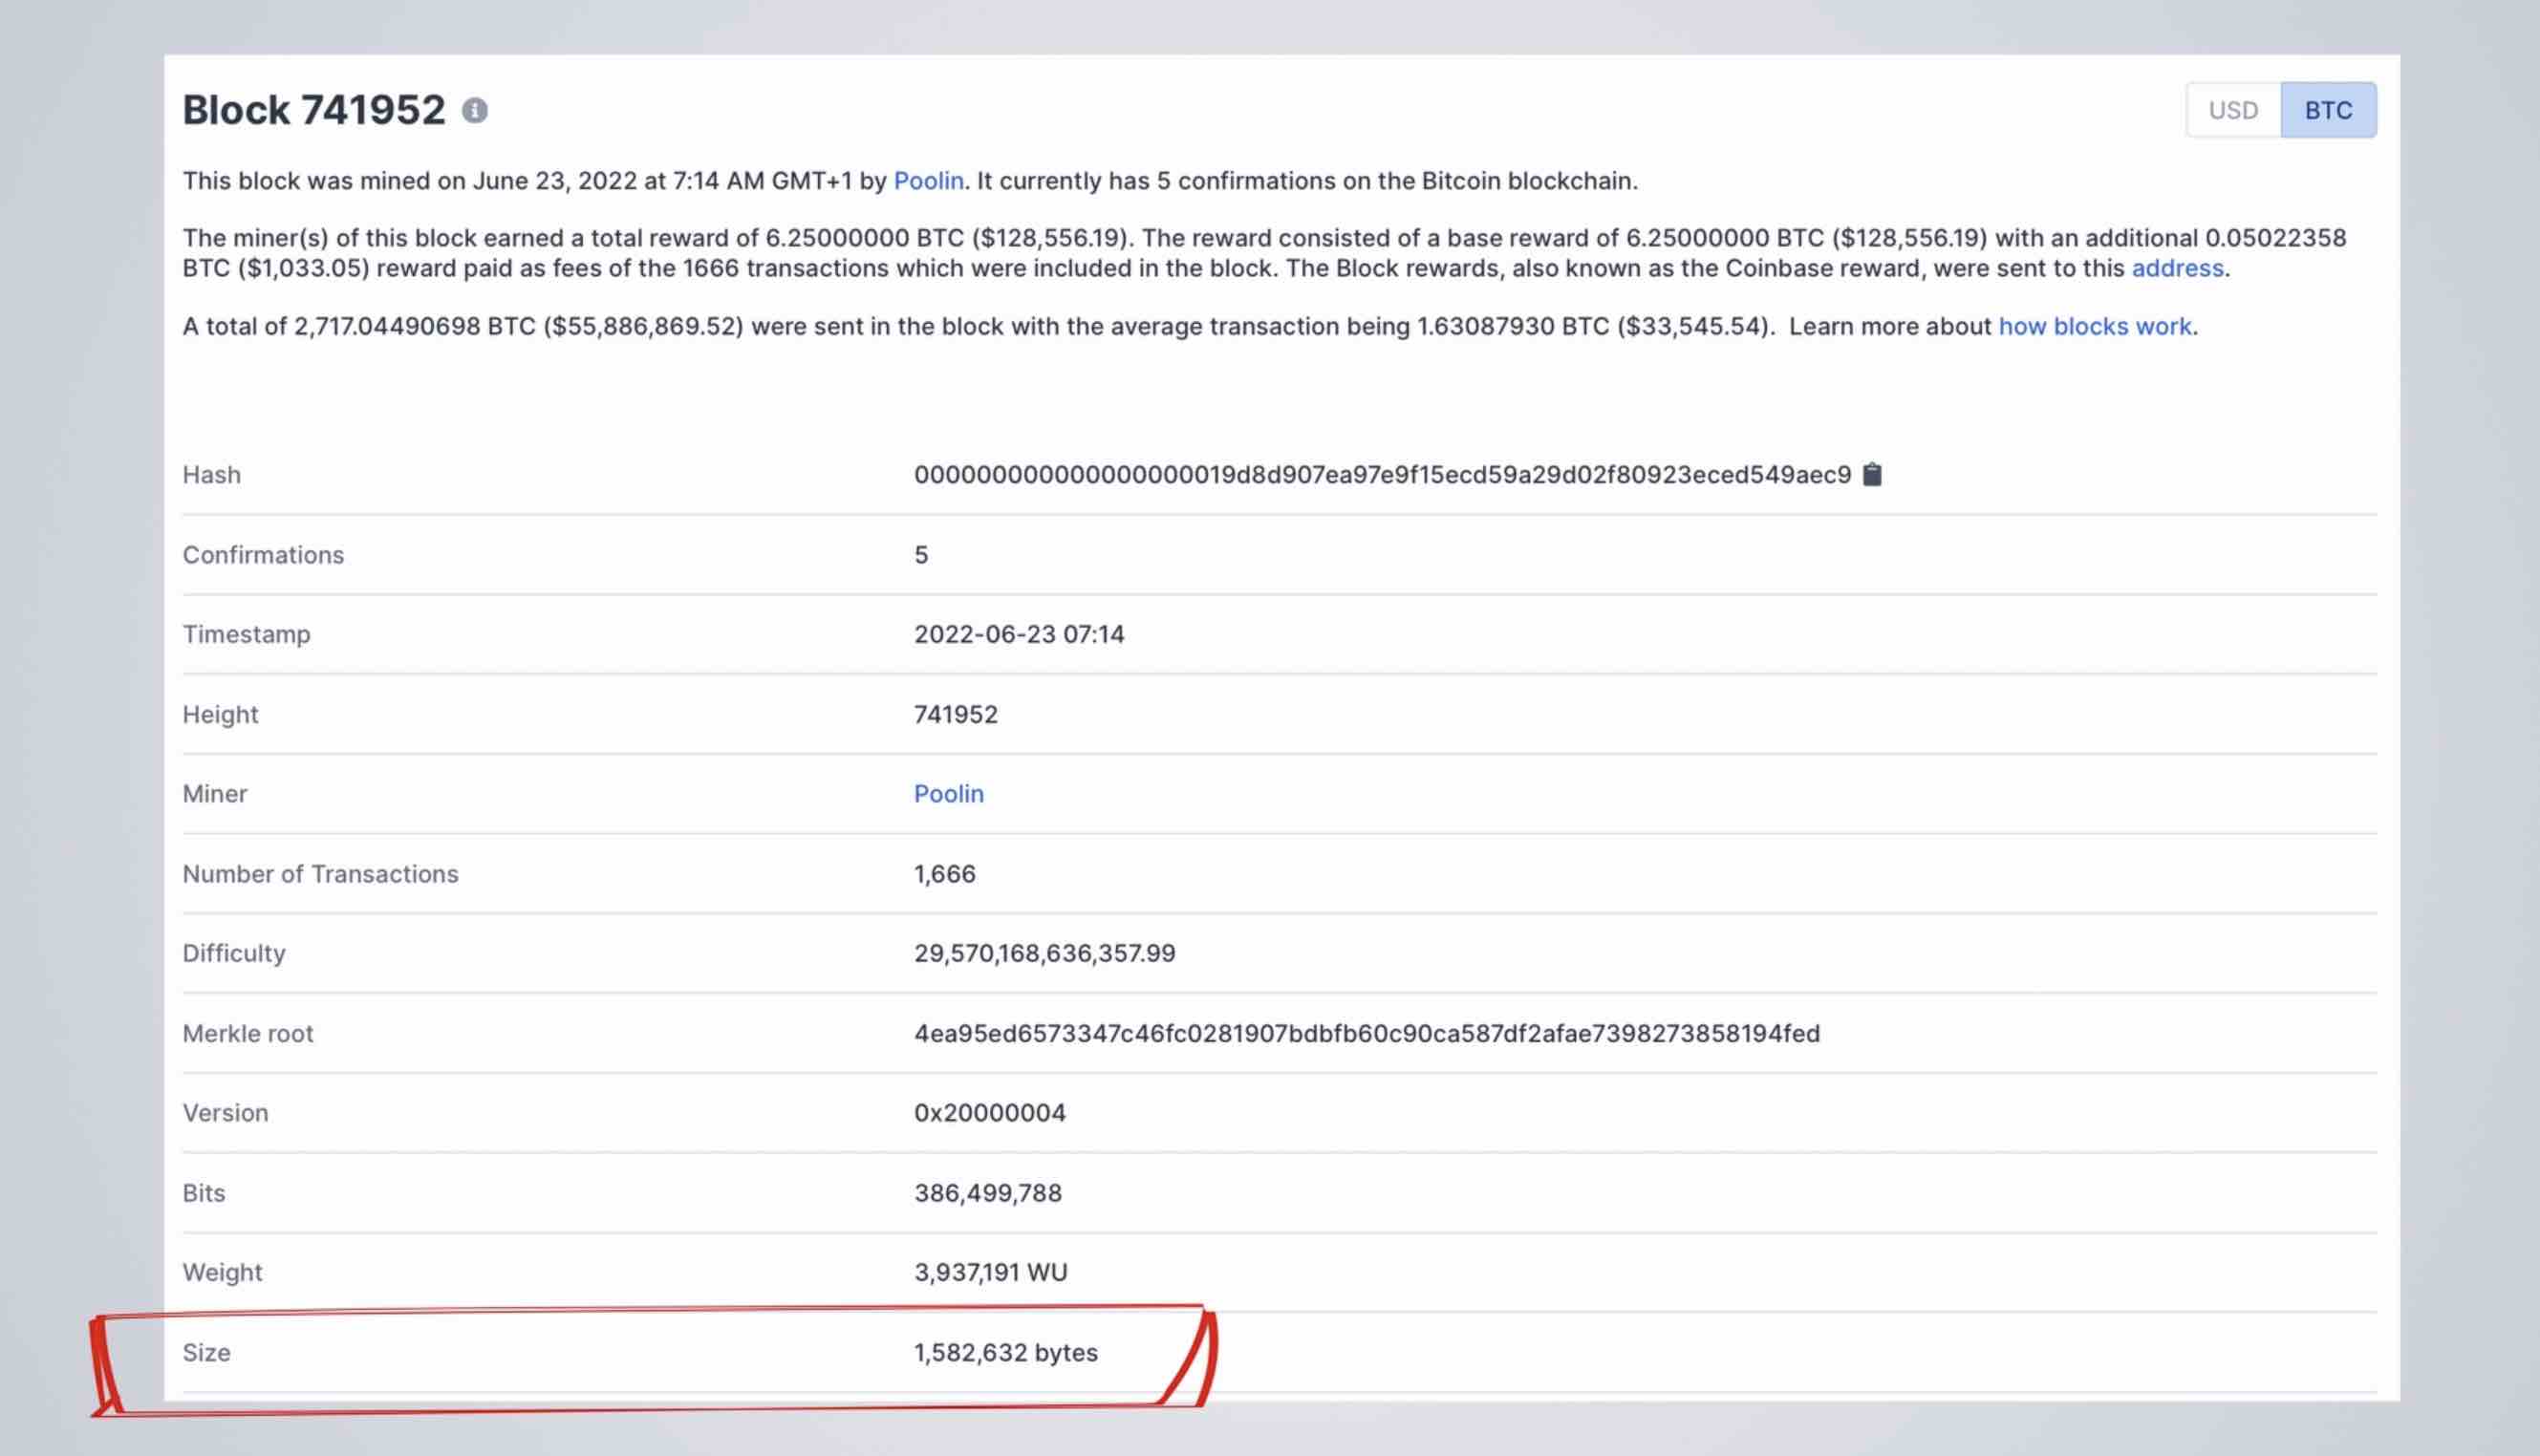
Task: Copy the block hash with clipboard icon
Action: tap(1872, 474)
